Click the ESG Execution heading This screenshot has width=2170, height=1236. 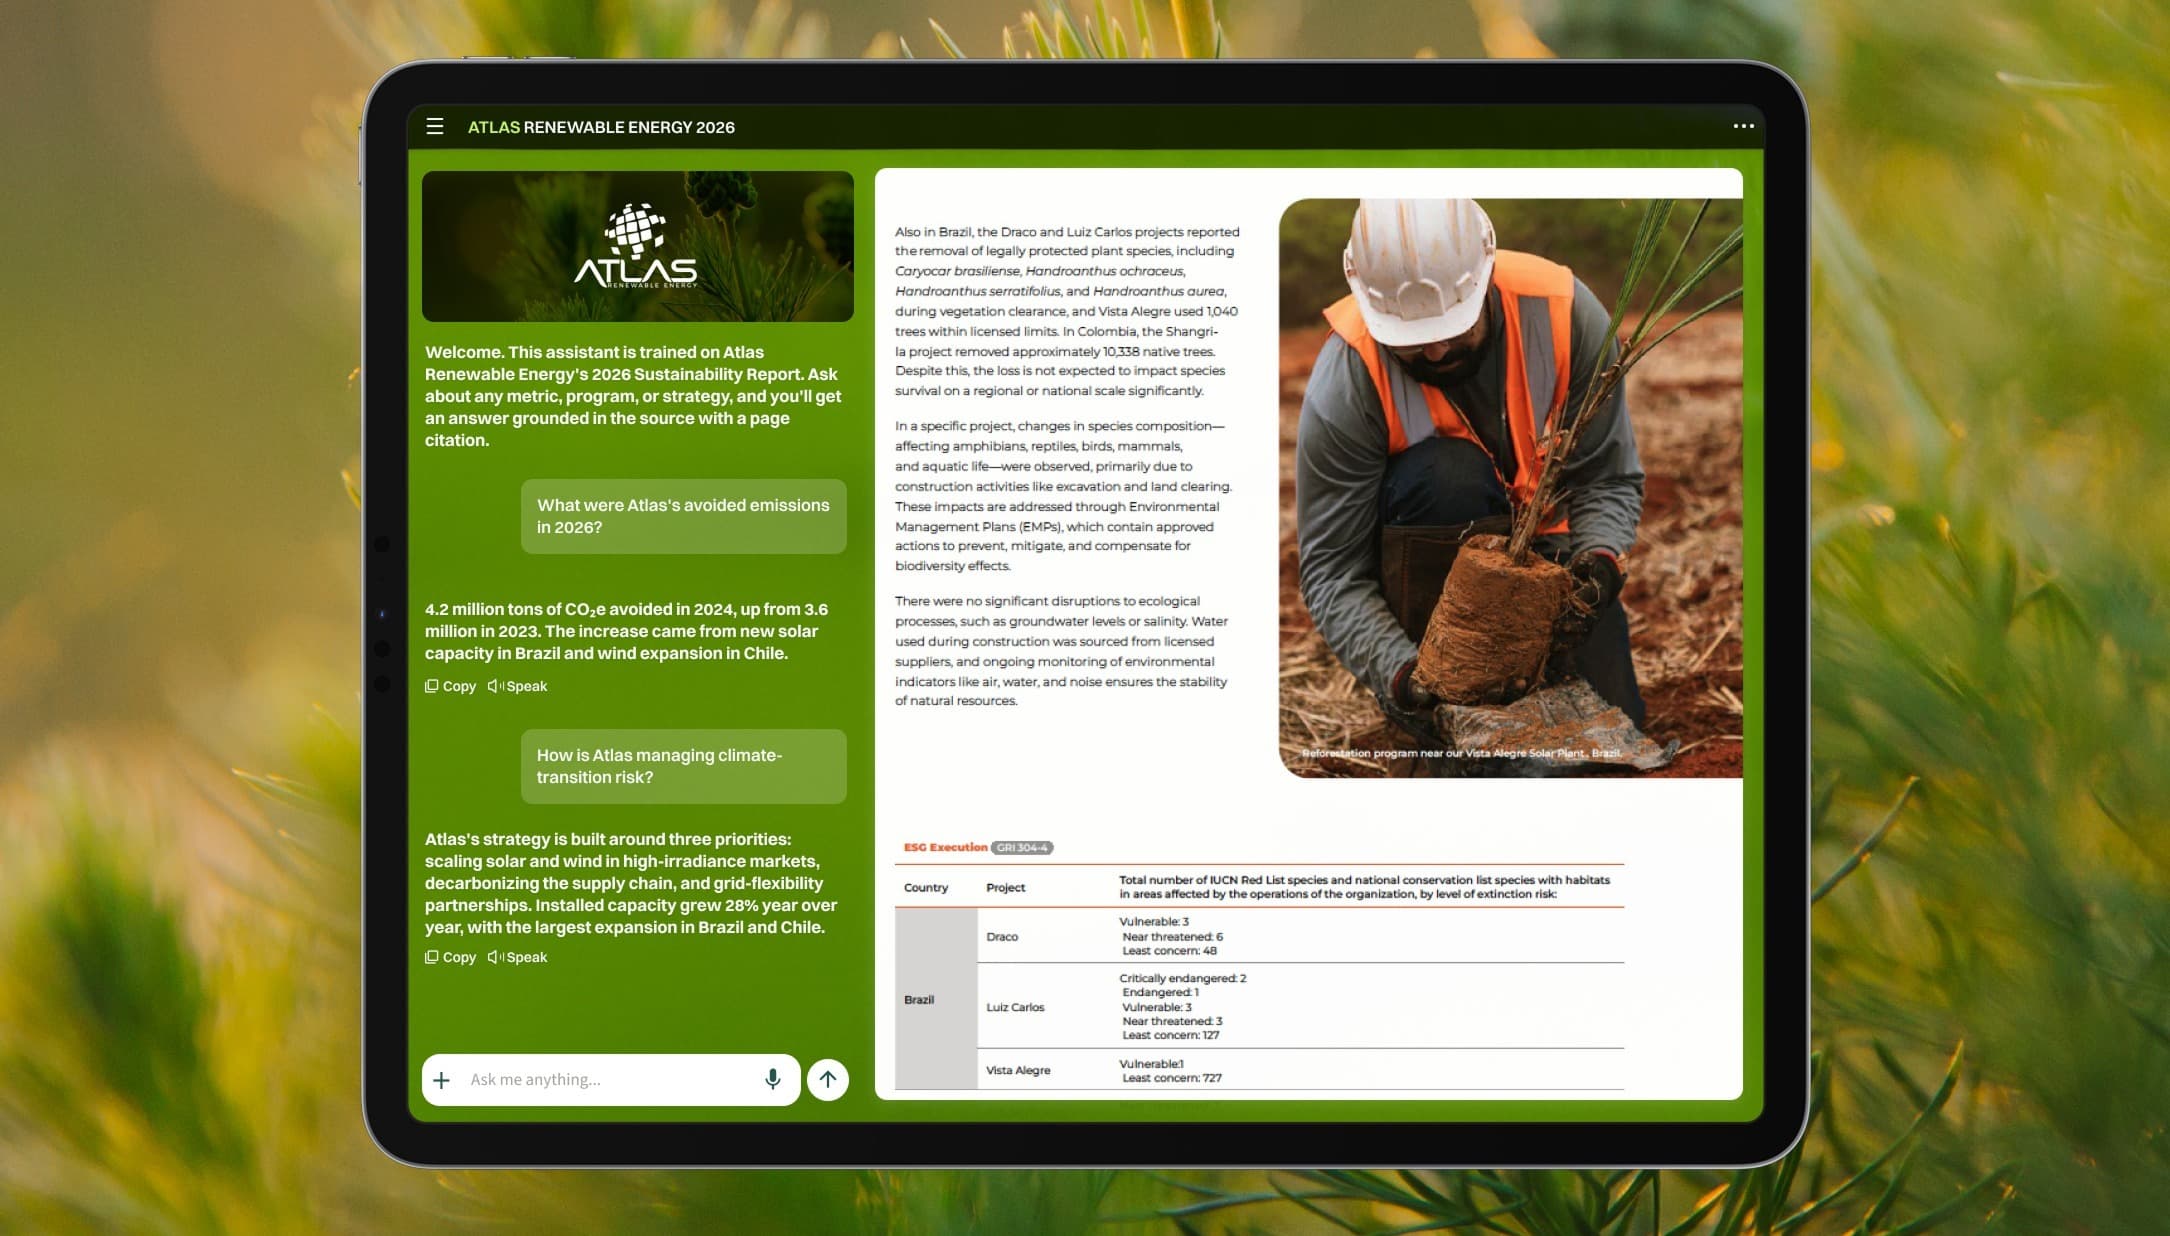point(945,847)
